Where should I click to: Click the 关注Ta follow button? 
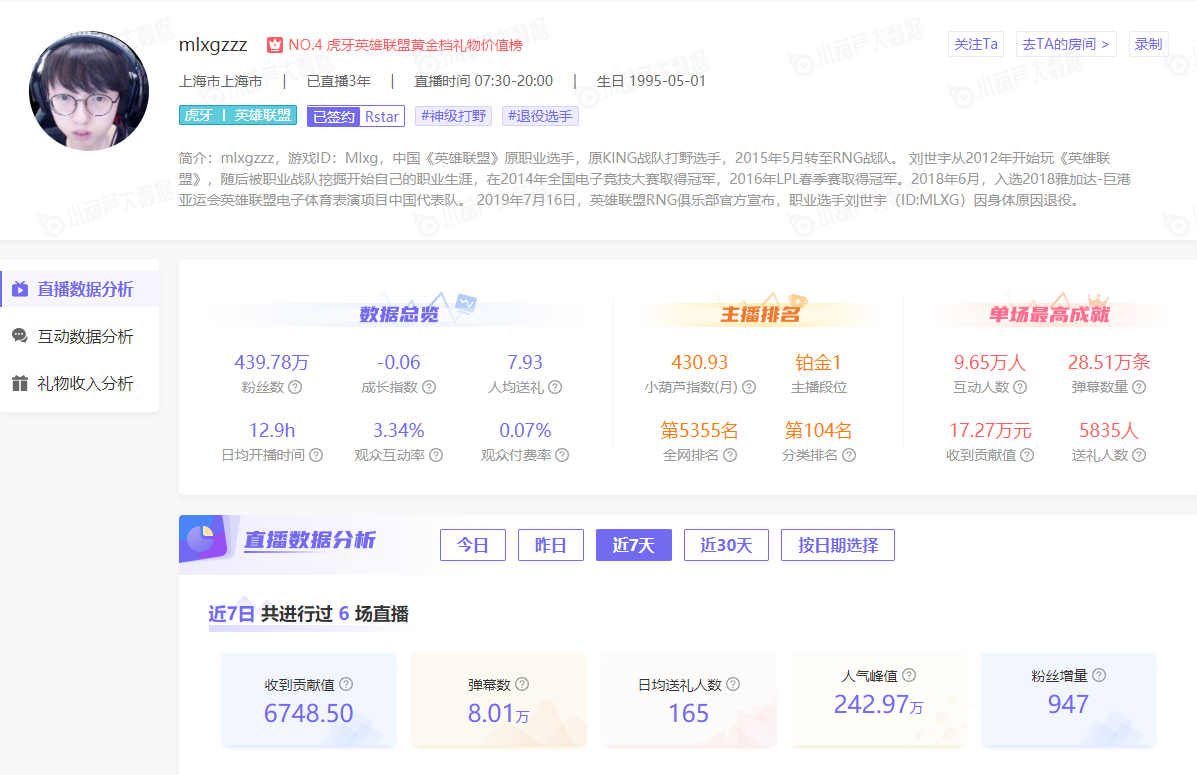(x=976, y=44)
